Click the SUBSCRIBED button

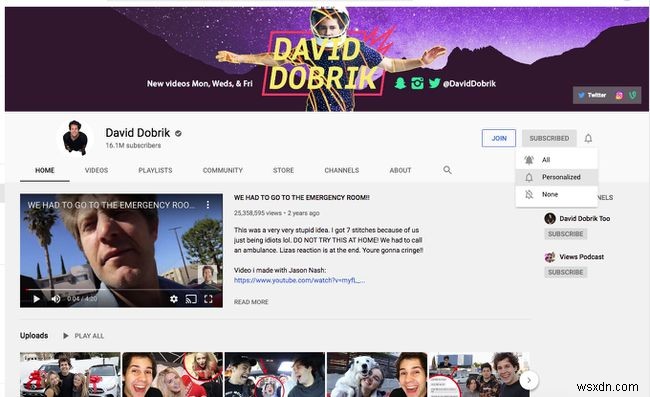(549, 138)
